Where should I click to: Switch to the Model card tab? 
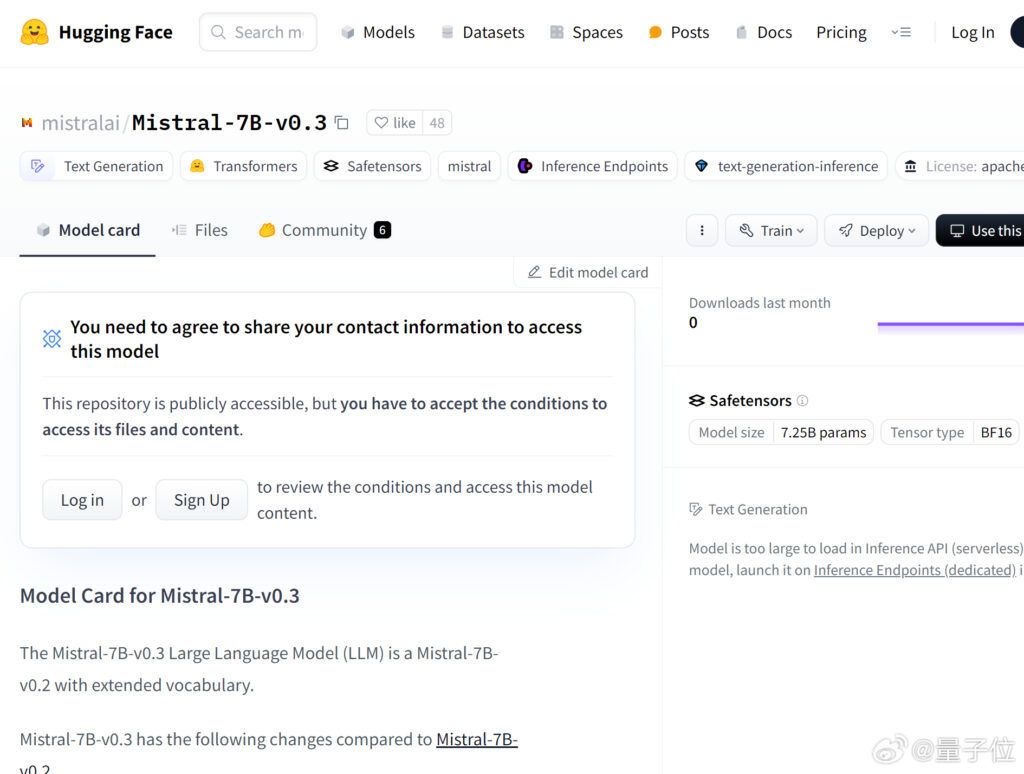click(88, 231)
